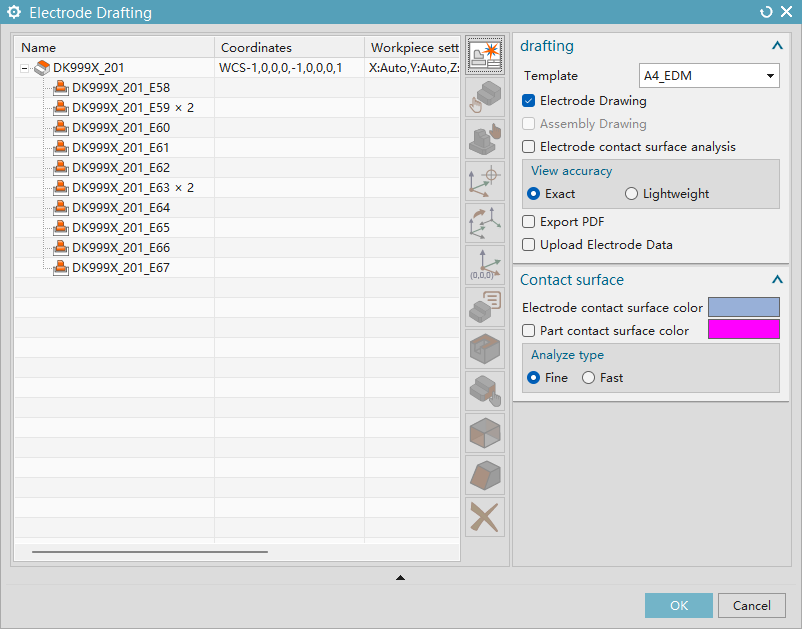Collapse the Contact surface section
The image size is (802, 629).
tap(776, 280)
